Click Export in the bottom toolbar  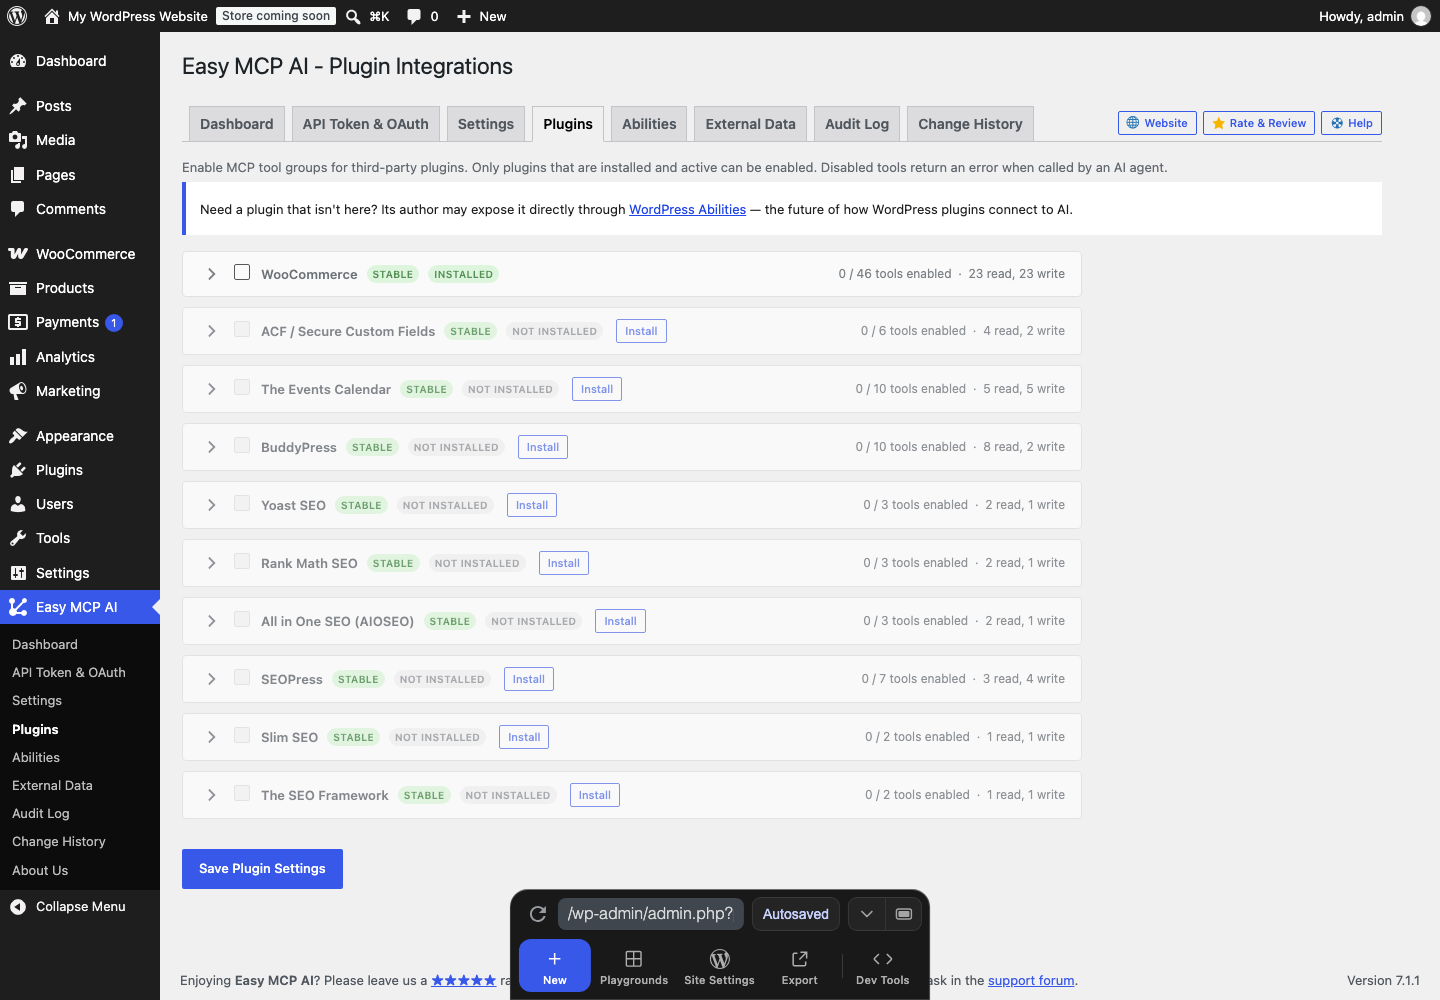799,967
